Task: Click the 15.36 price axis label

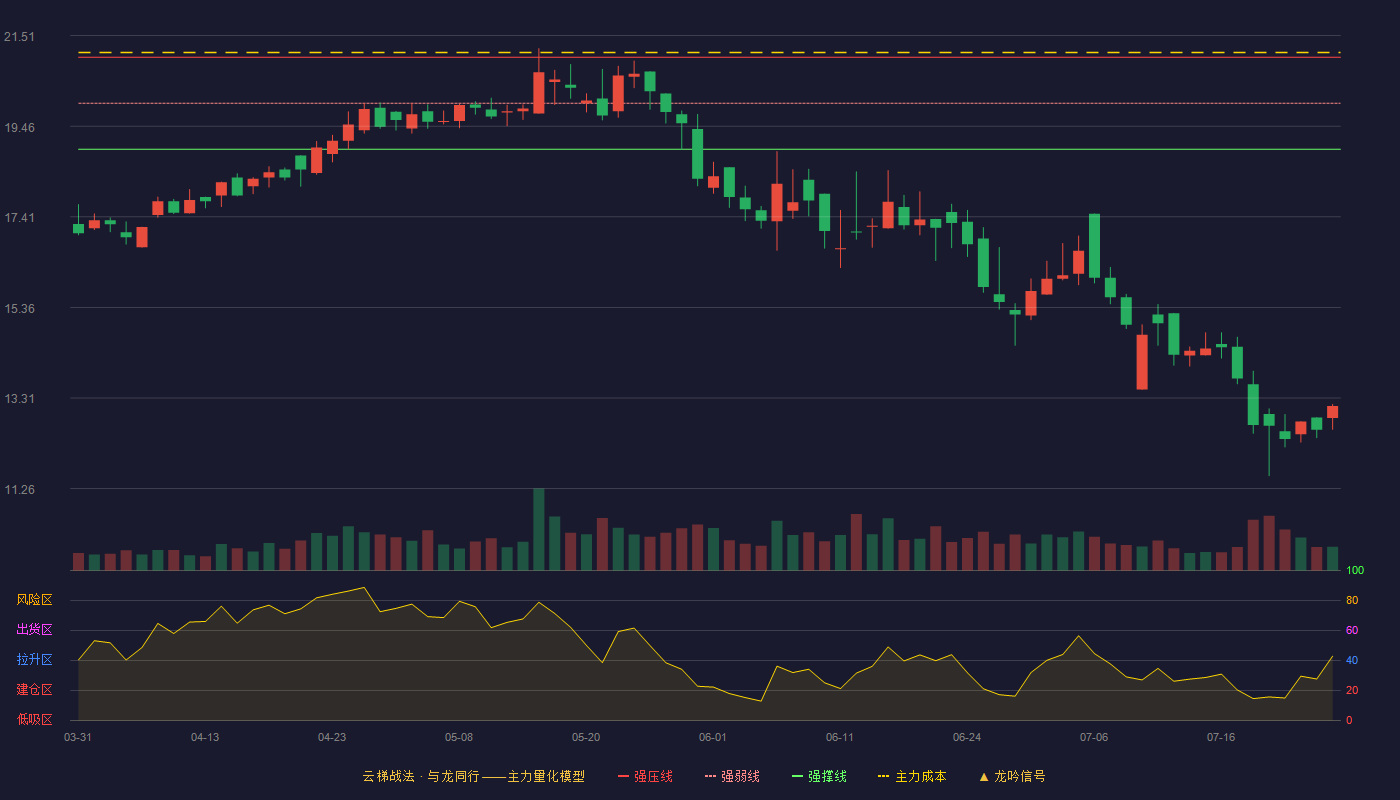Action: pyautogui.click(x=19, y=308)
